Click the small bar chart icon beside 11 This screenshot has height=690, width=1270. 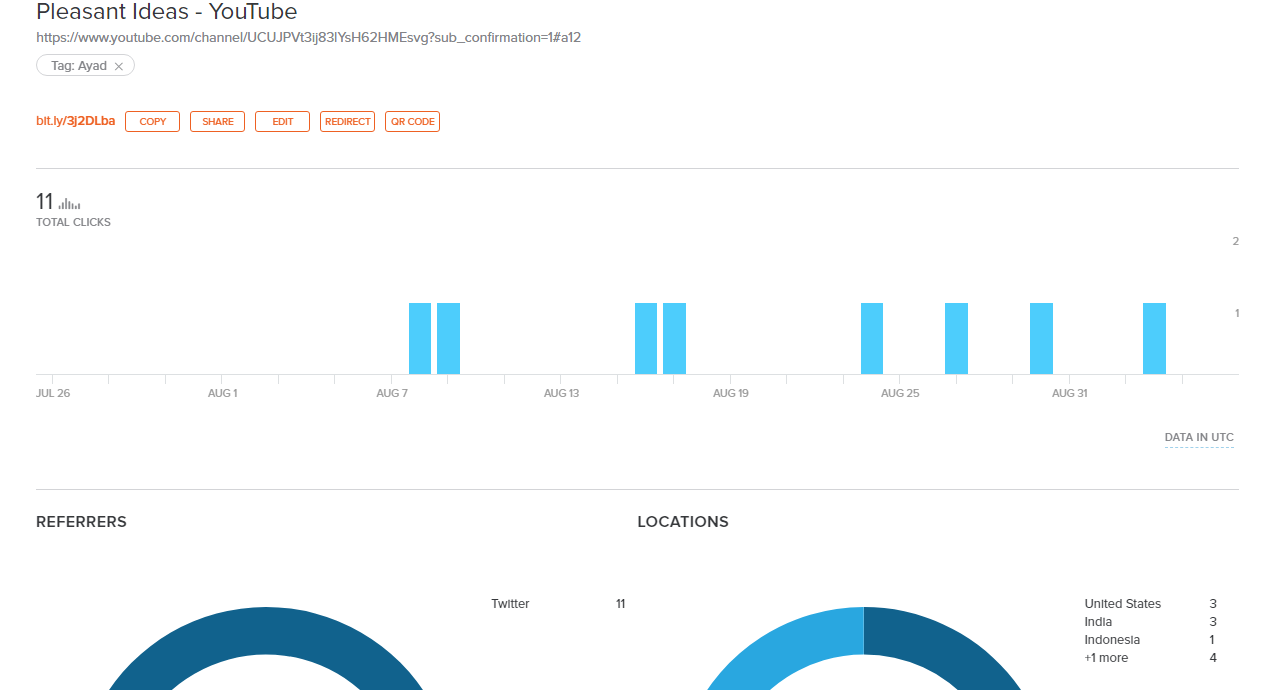(70, 204)
